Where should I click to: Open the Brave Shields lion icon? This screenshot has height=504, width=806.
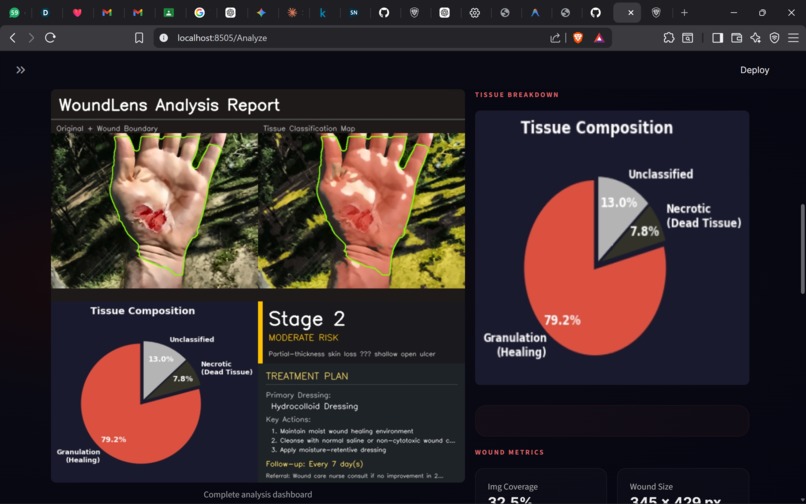pyautogui.click(x=578, y=38)
